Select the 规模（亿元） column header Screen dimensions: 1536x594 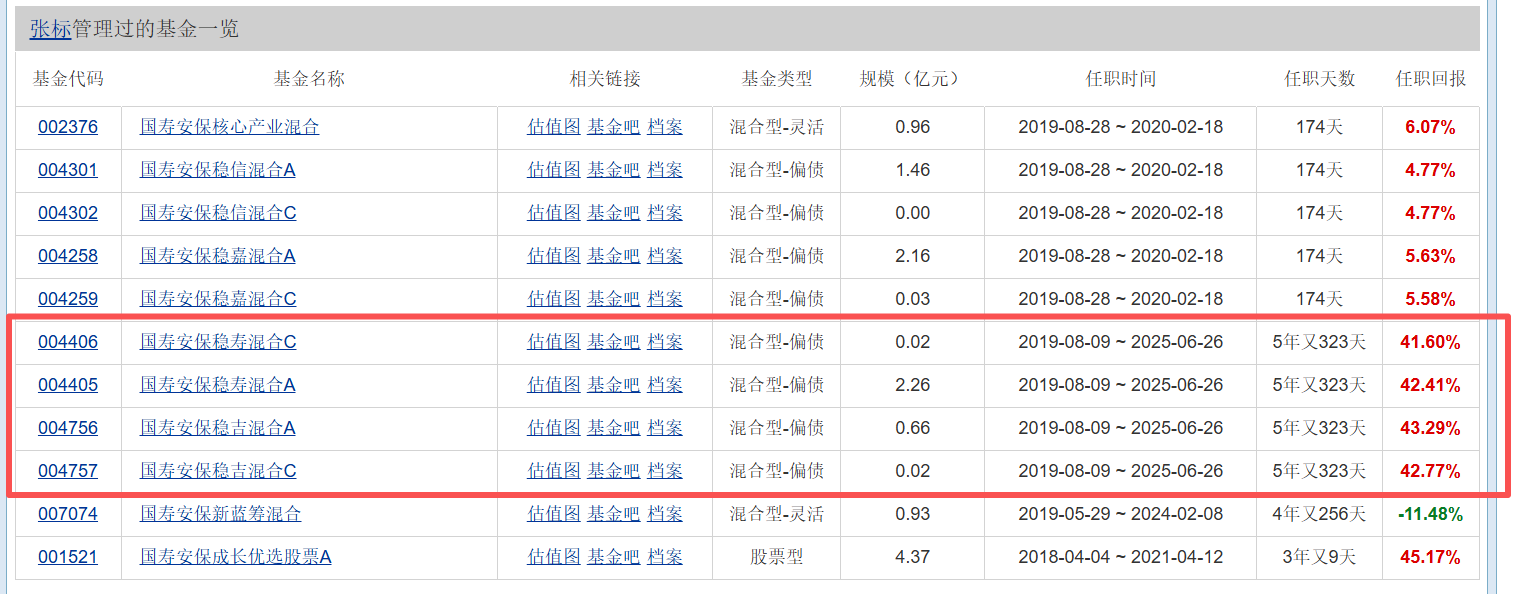(x=911, y=79)
